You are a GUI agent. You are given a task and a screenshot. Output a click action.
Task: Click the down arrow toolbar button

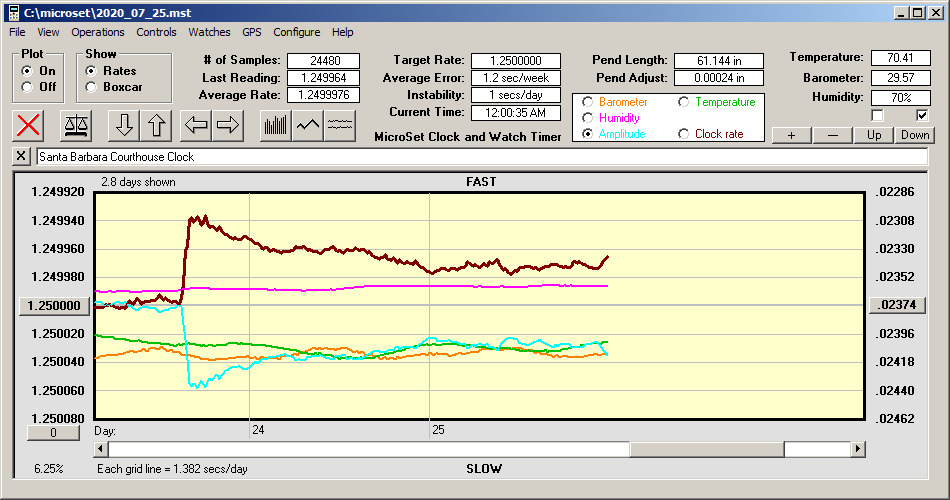coord(124,125)
